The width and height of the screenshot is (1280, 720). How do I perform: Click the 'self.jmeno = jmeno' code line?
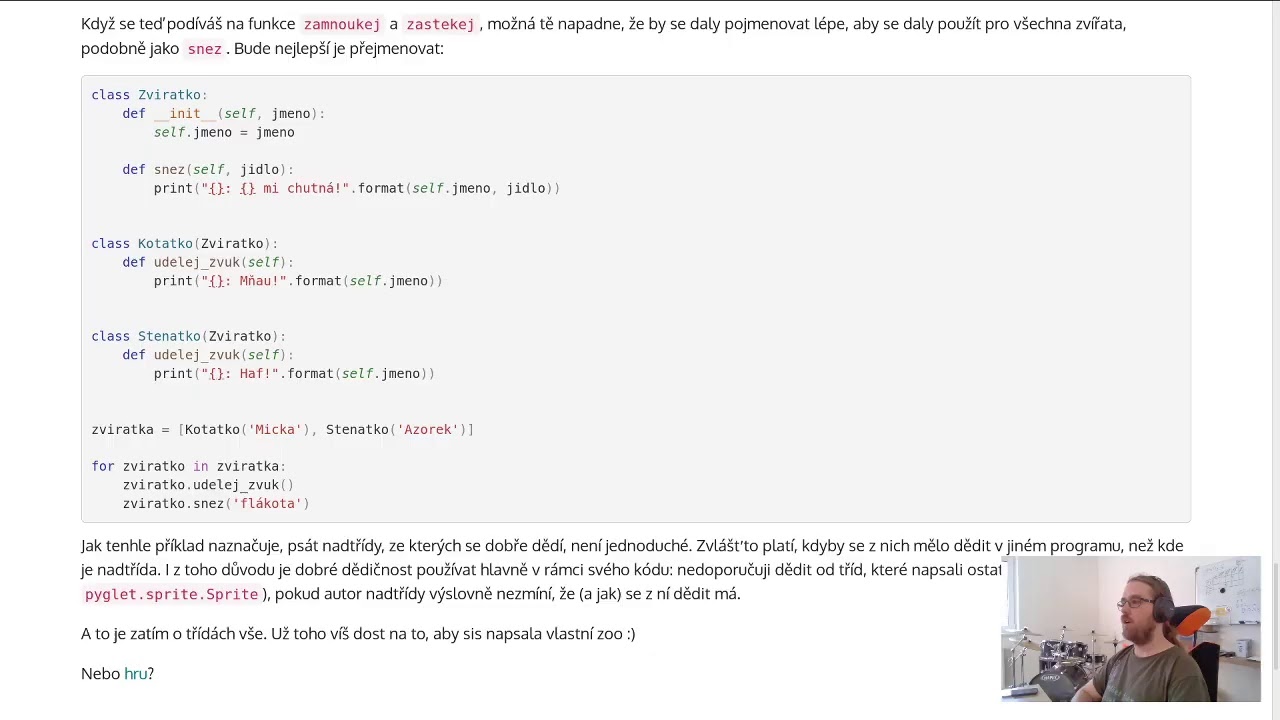click(224, 132)
